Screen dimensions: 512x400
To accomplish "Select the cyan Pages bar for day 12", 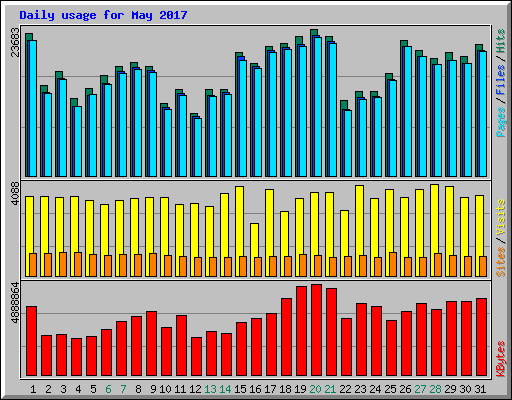I will tap(198, 147).
